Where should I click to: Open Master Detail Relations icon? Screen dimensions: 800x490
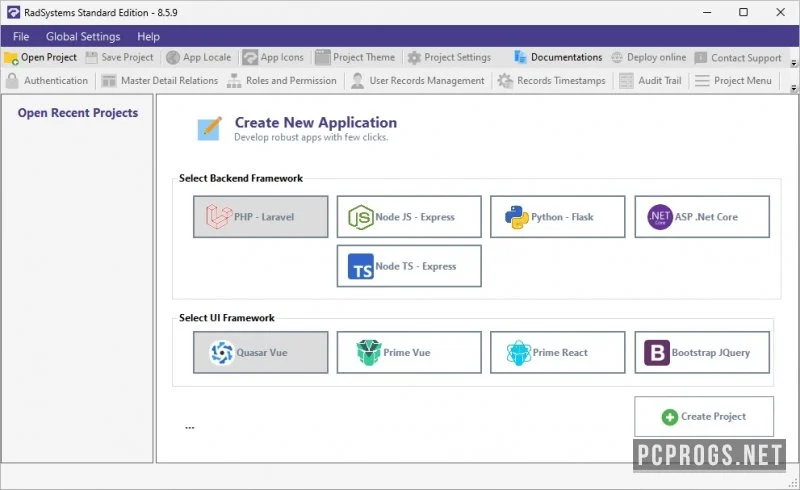pos(109,81)
